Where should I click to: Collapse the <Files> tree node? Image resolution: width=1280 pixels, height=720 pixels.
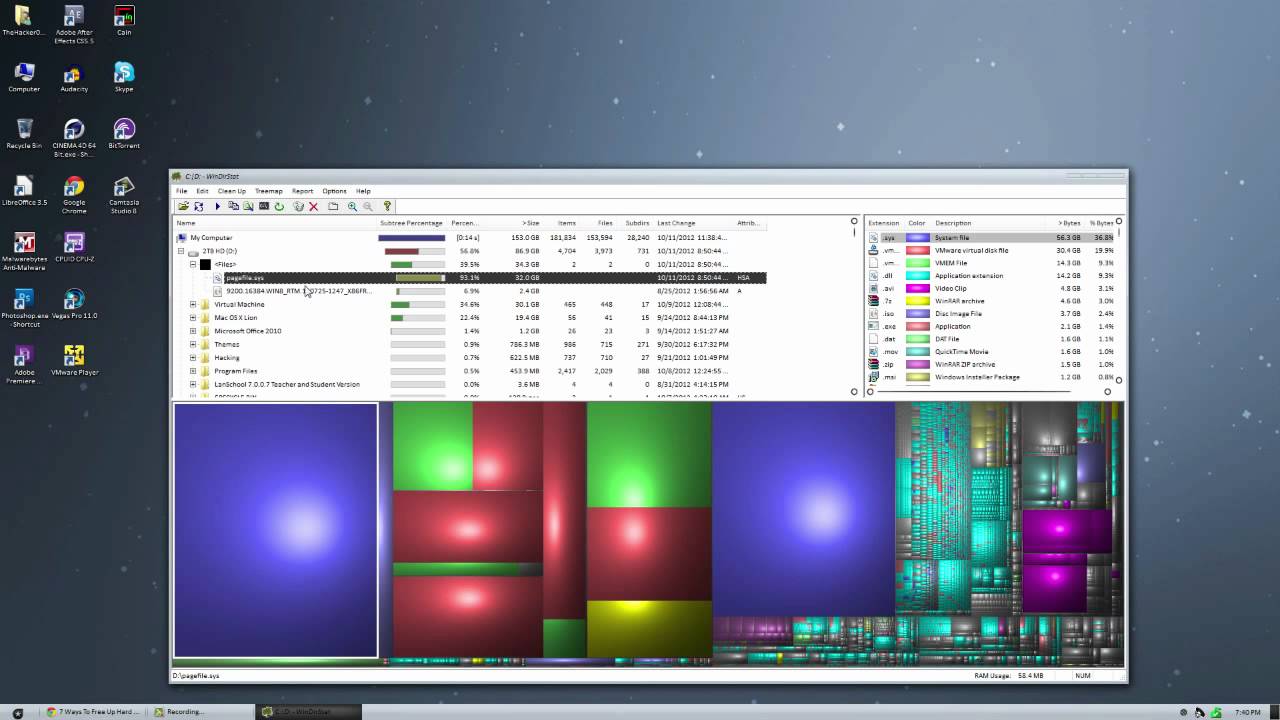click(193, 264)
